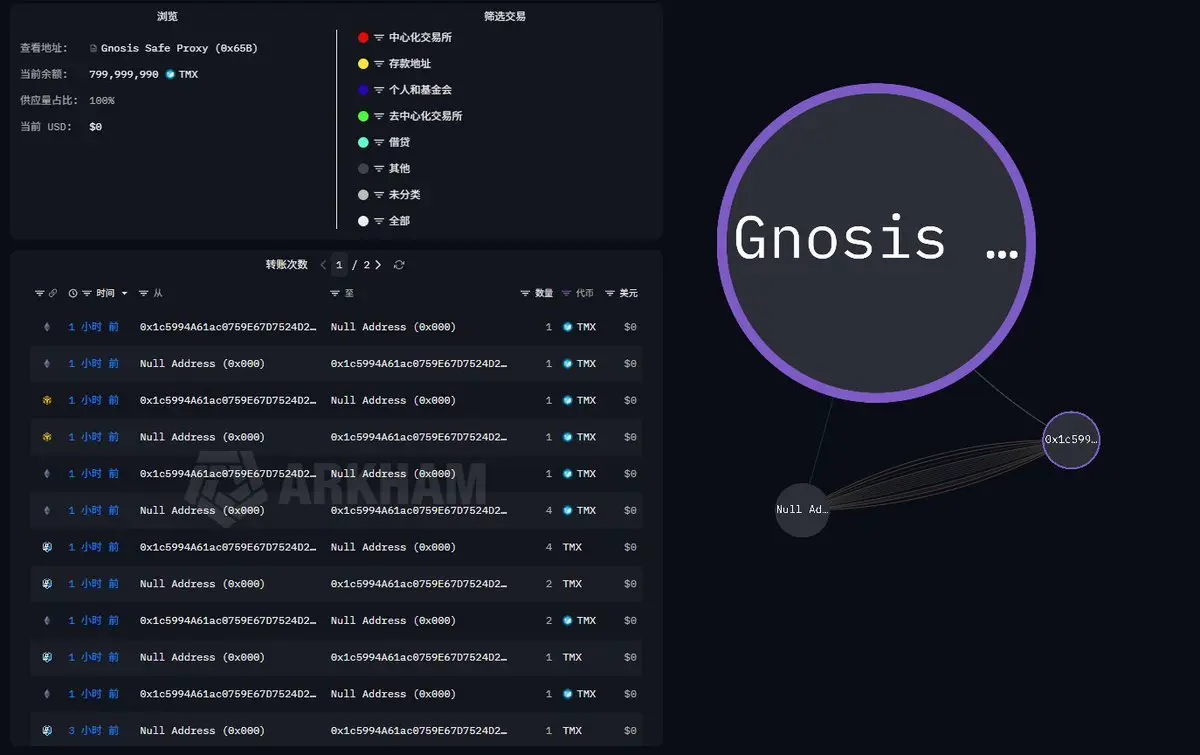Click the filter icon beside 个人和基金会
1200x755 pixels.
click(379, 90)
